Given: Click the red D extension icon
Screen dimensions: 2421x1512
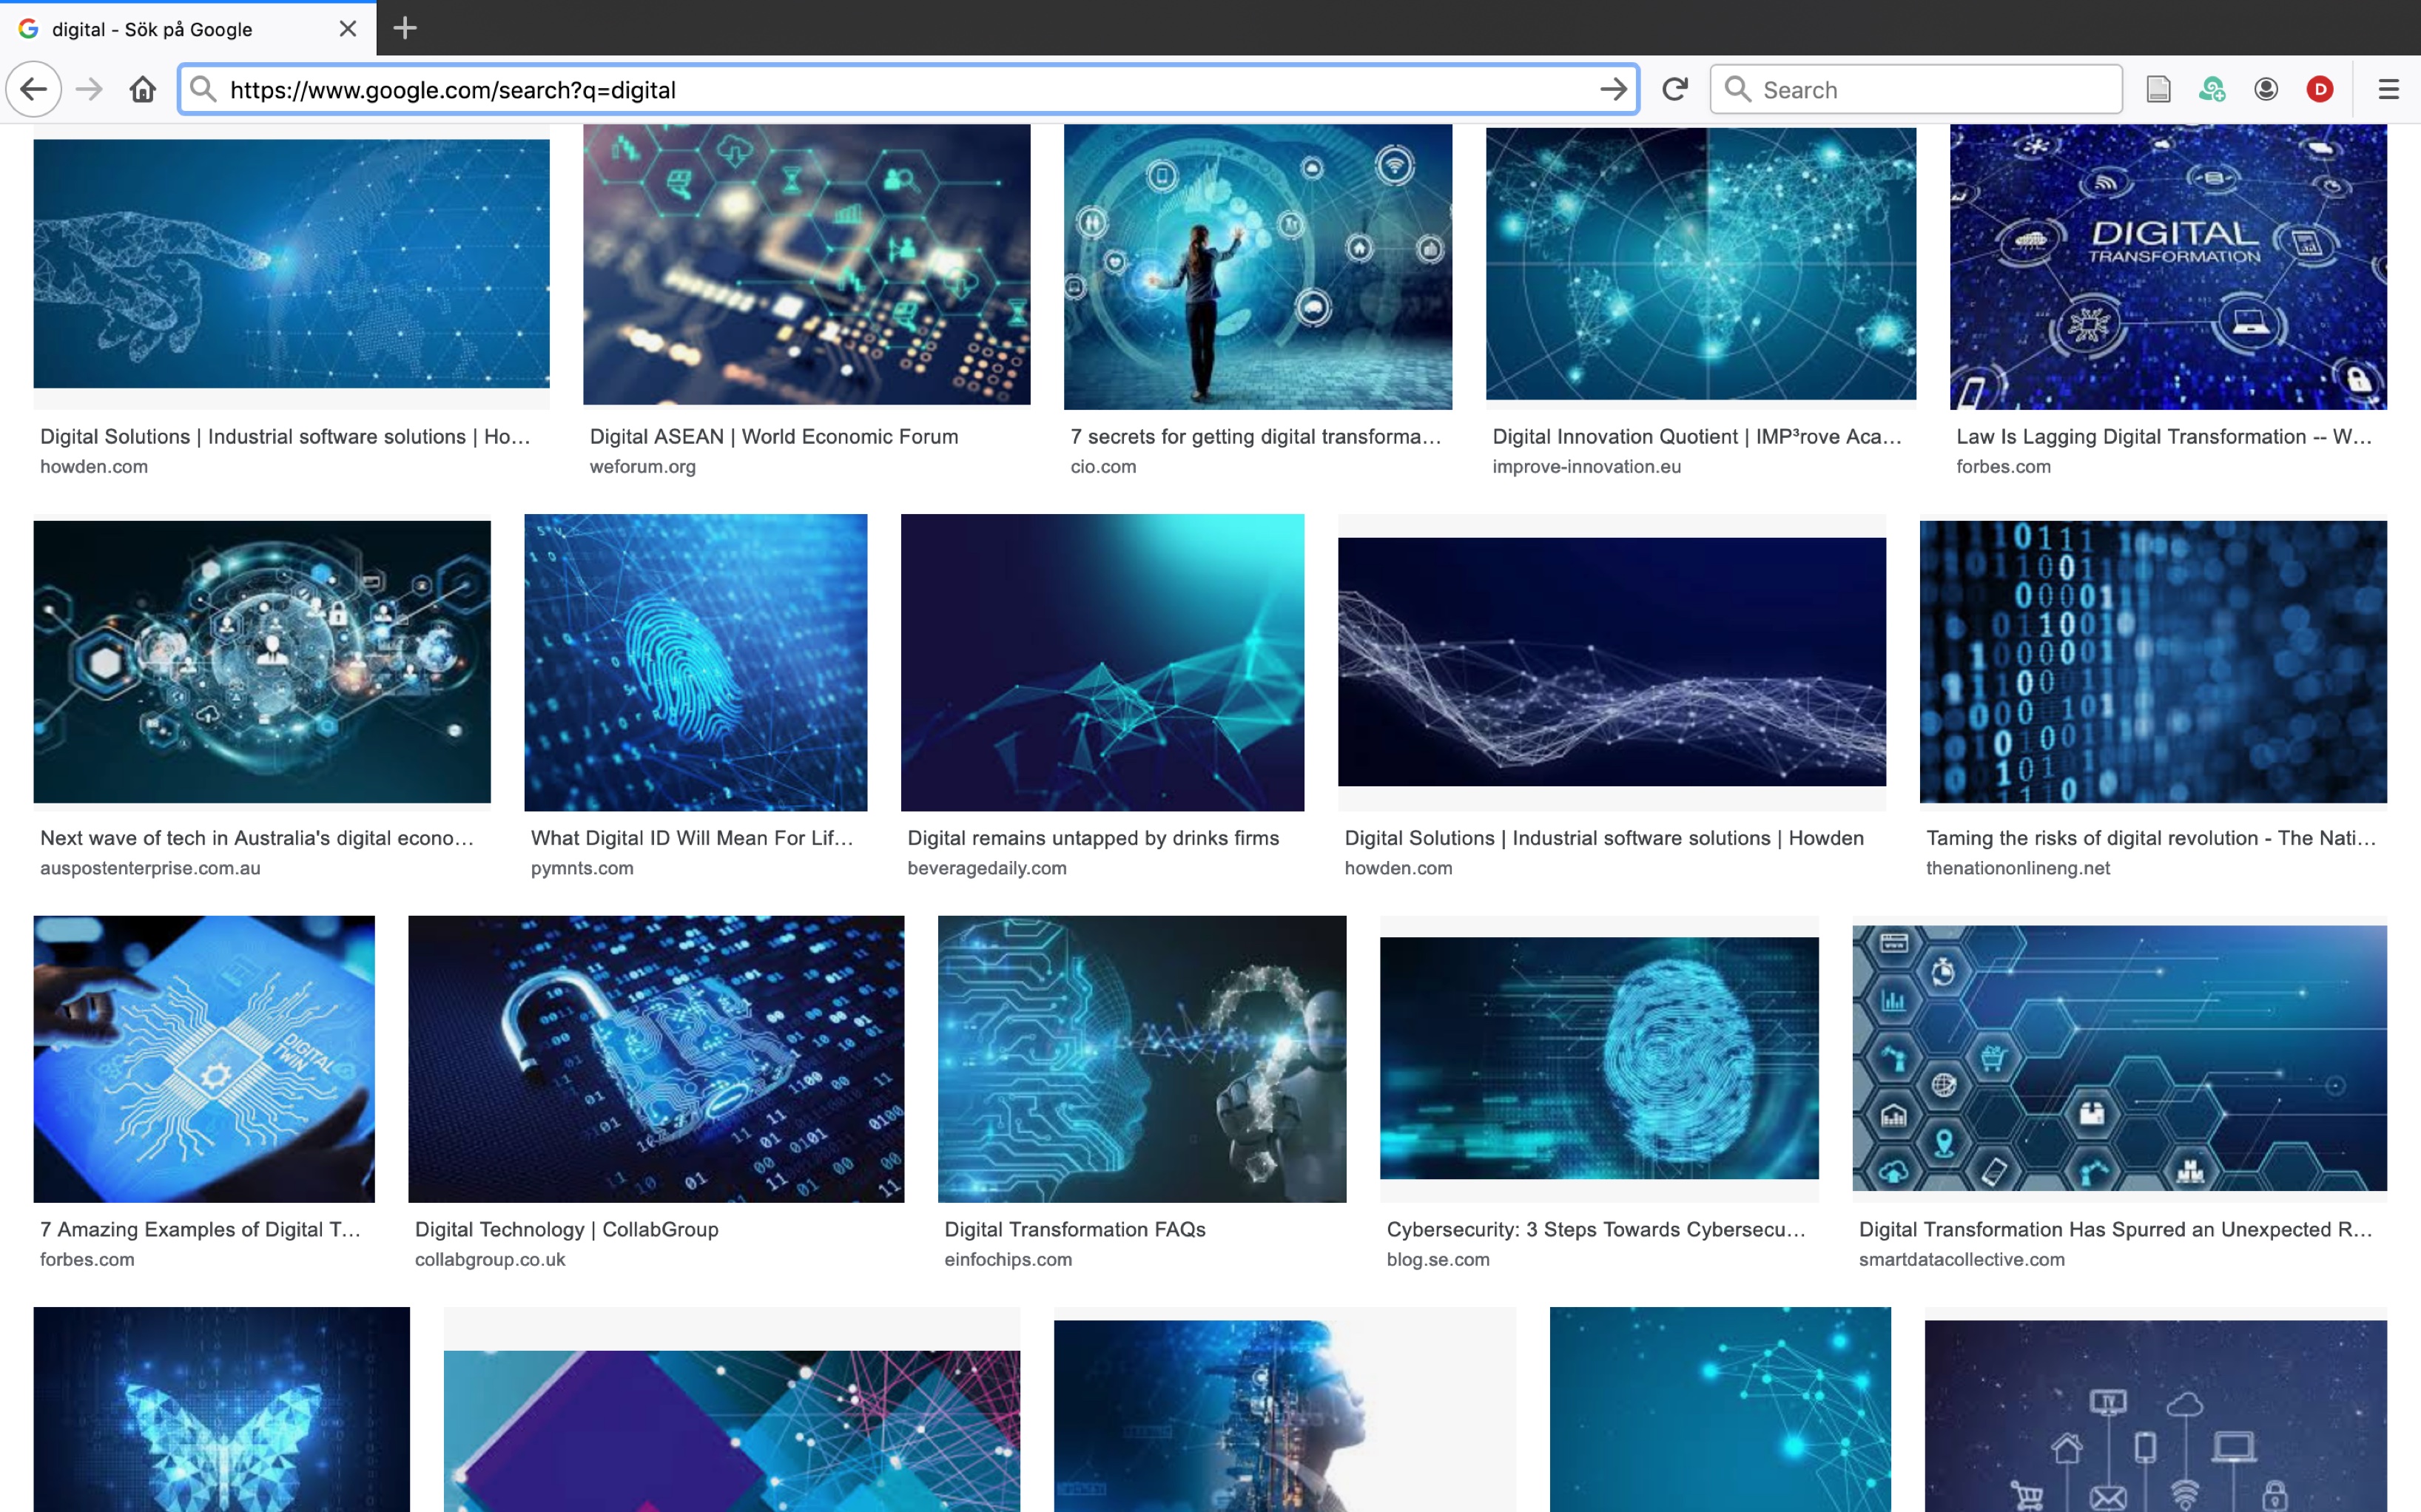Looking at the screenshot, I should pos(2320,90).
